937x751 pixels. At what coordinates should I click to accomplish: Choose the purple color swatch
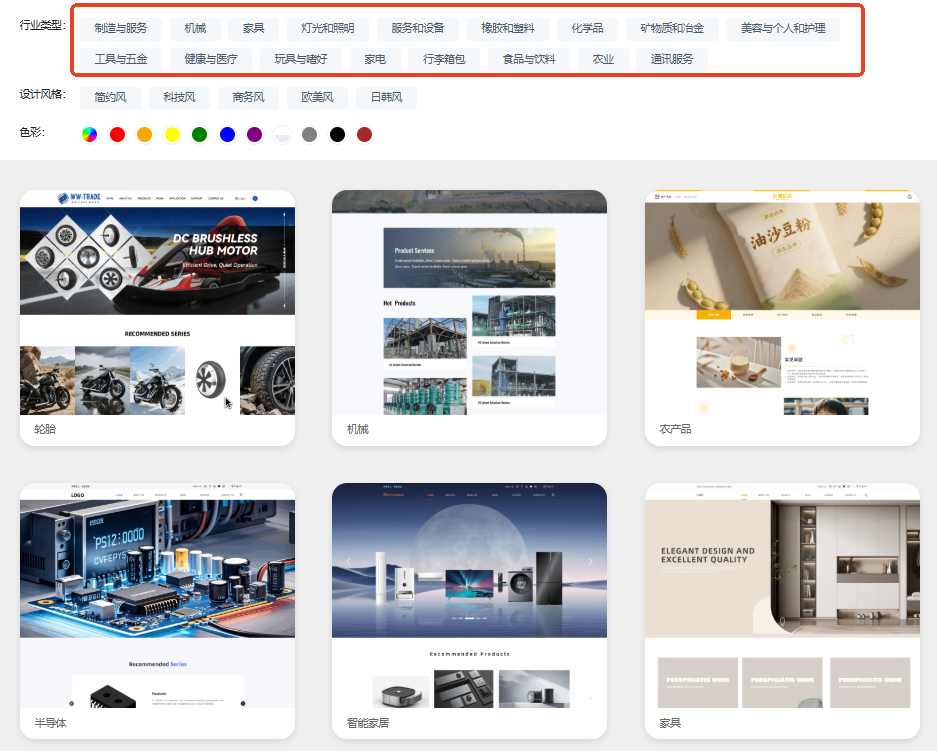click(x=254, y=134)
